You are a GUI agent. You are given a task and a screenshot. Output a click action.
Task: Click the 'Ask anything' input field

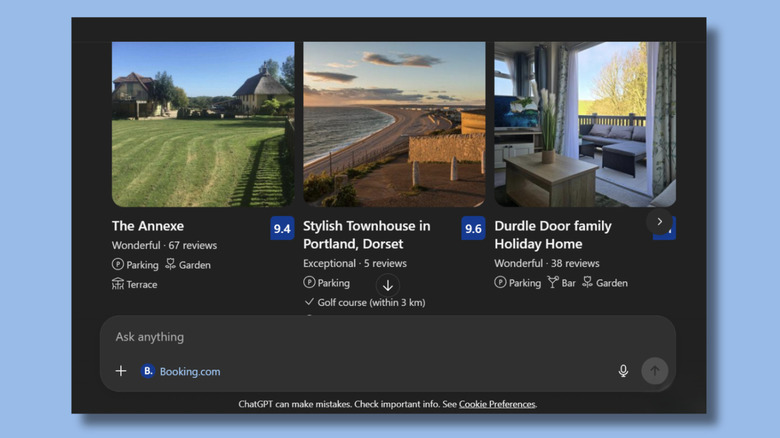click(388, 337)
